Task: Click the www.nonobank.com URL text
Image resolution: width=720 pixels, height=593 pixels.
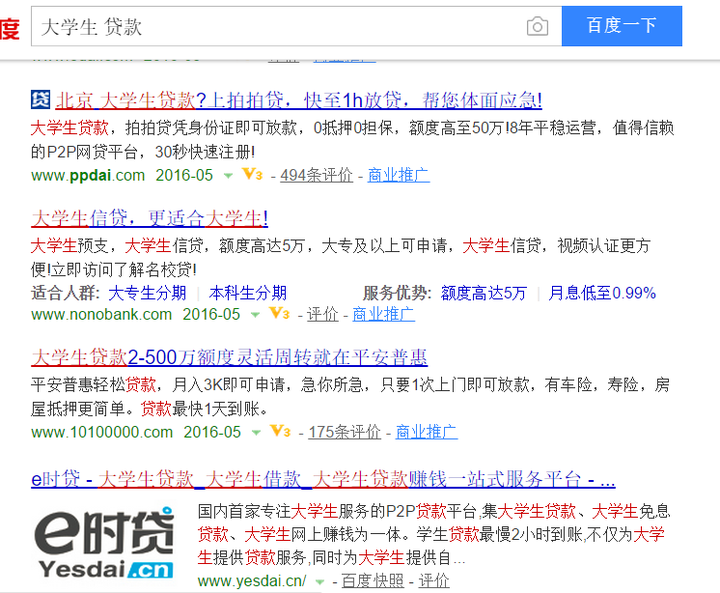Action: [x=101, y=314]
